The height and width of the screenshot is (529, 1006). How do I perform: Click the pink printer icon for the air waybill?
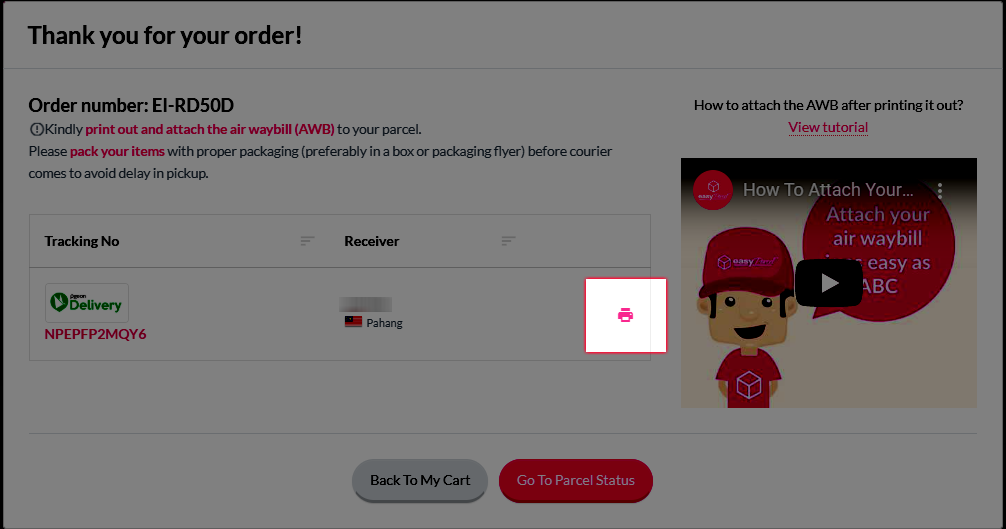point(626,315)
